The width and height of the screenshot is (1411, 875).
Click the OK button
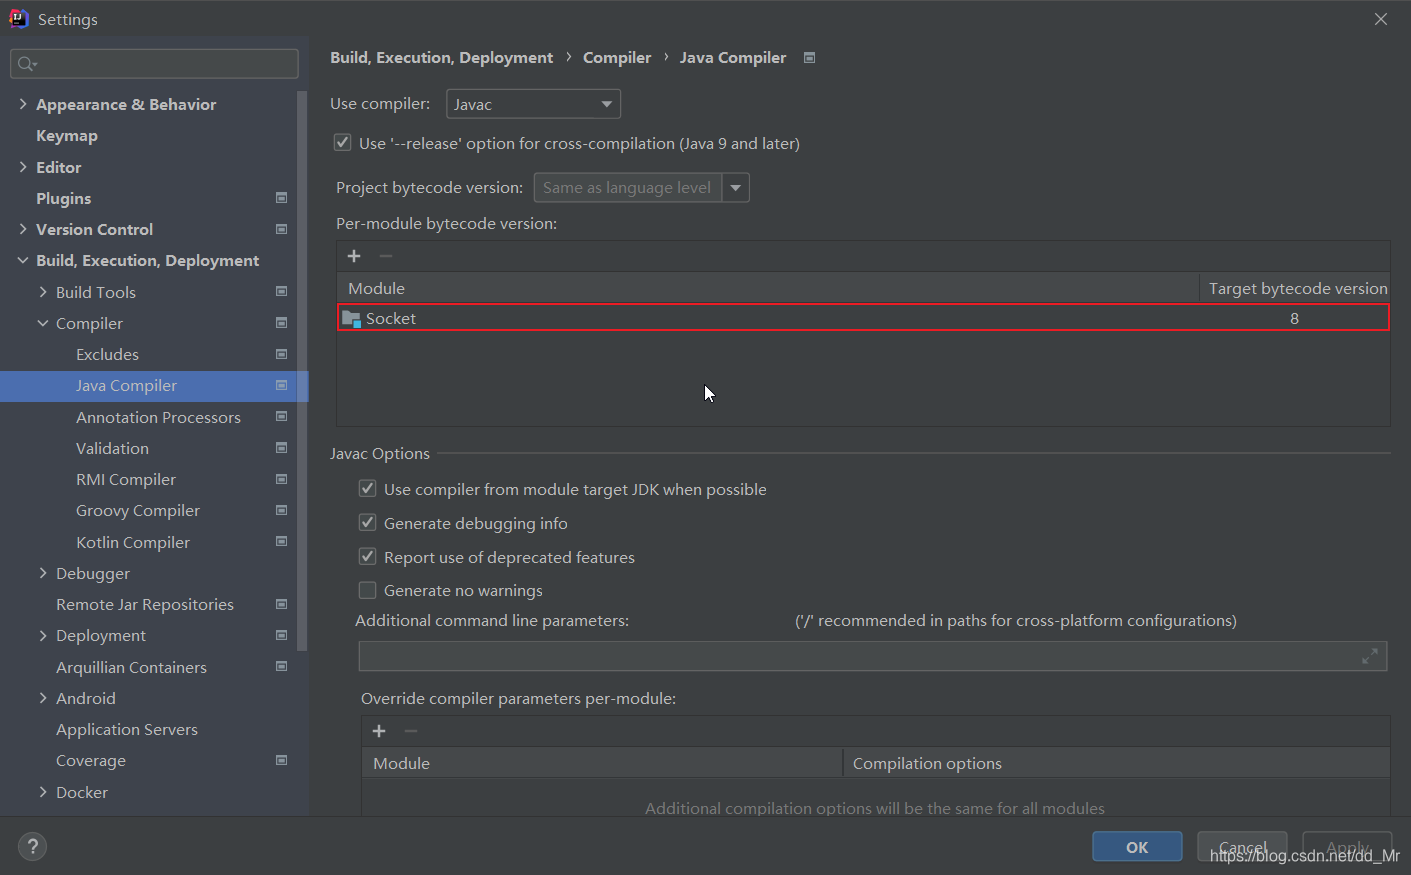click(1137, 847)
